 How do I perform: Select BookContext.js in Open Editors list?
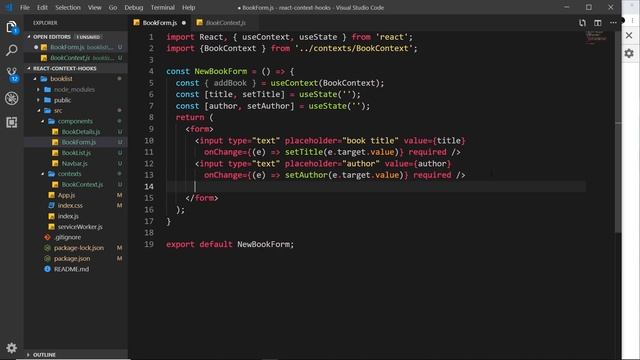(x=76, y=58)
